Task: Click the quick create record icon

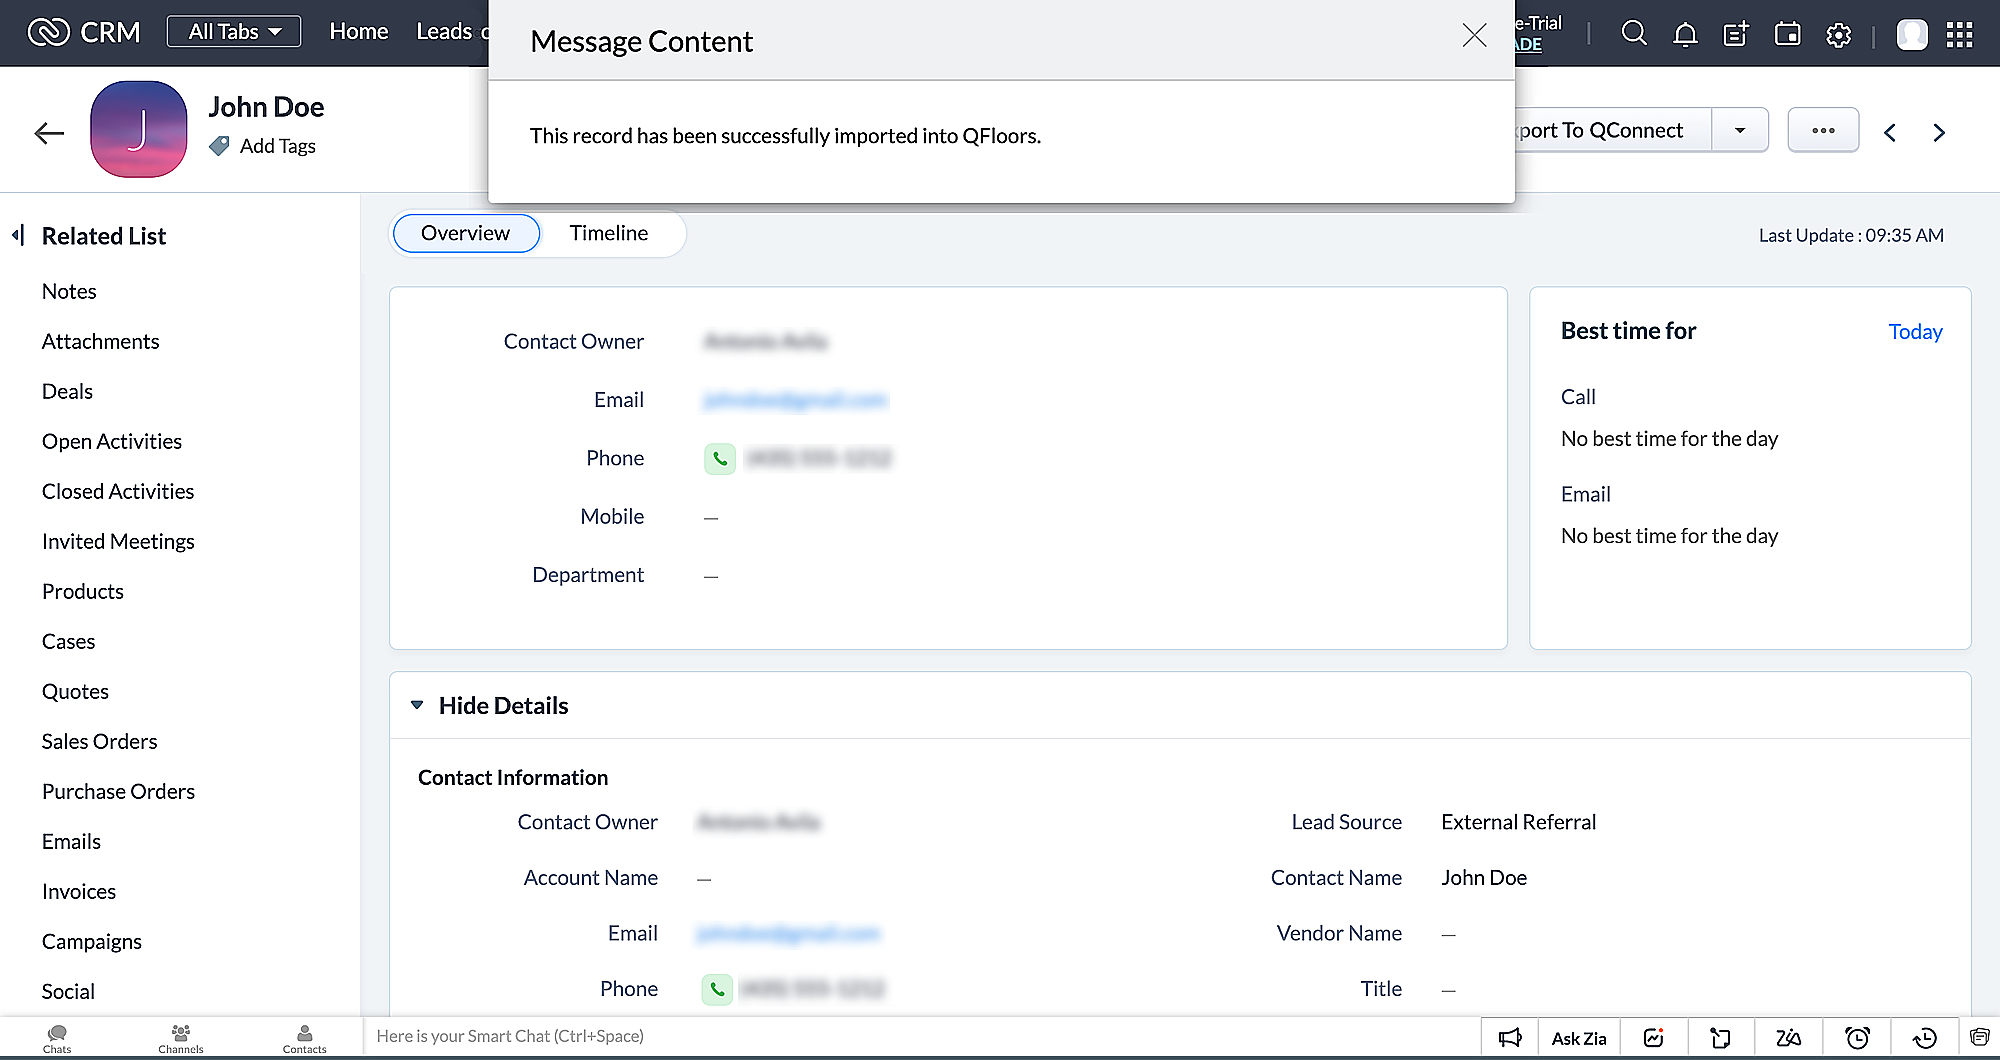Action: [x=1736, y=35]
